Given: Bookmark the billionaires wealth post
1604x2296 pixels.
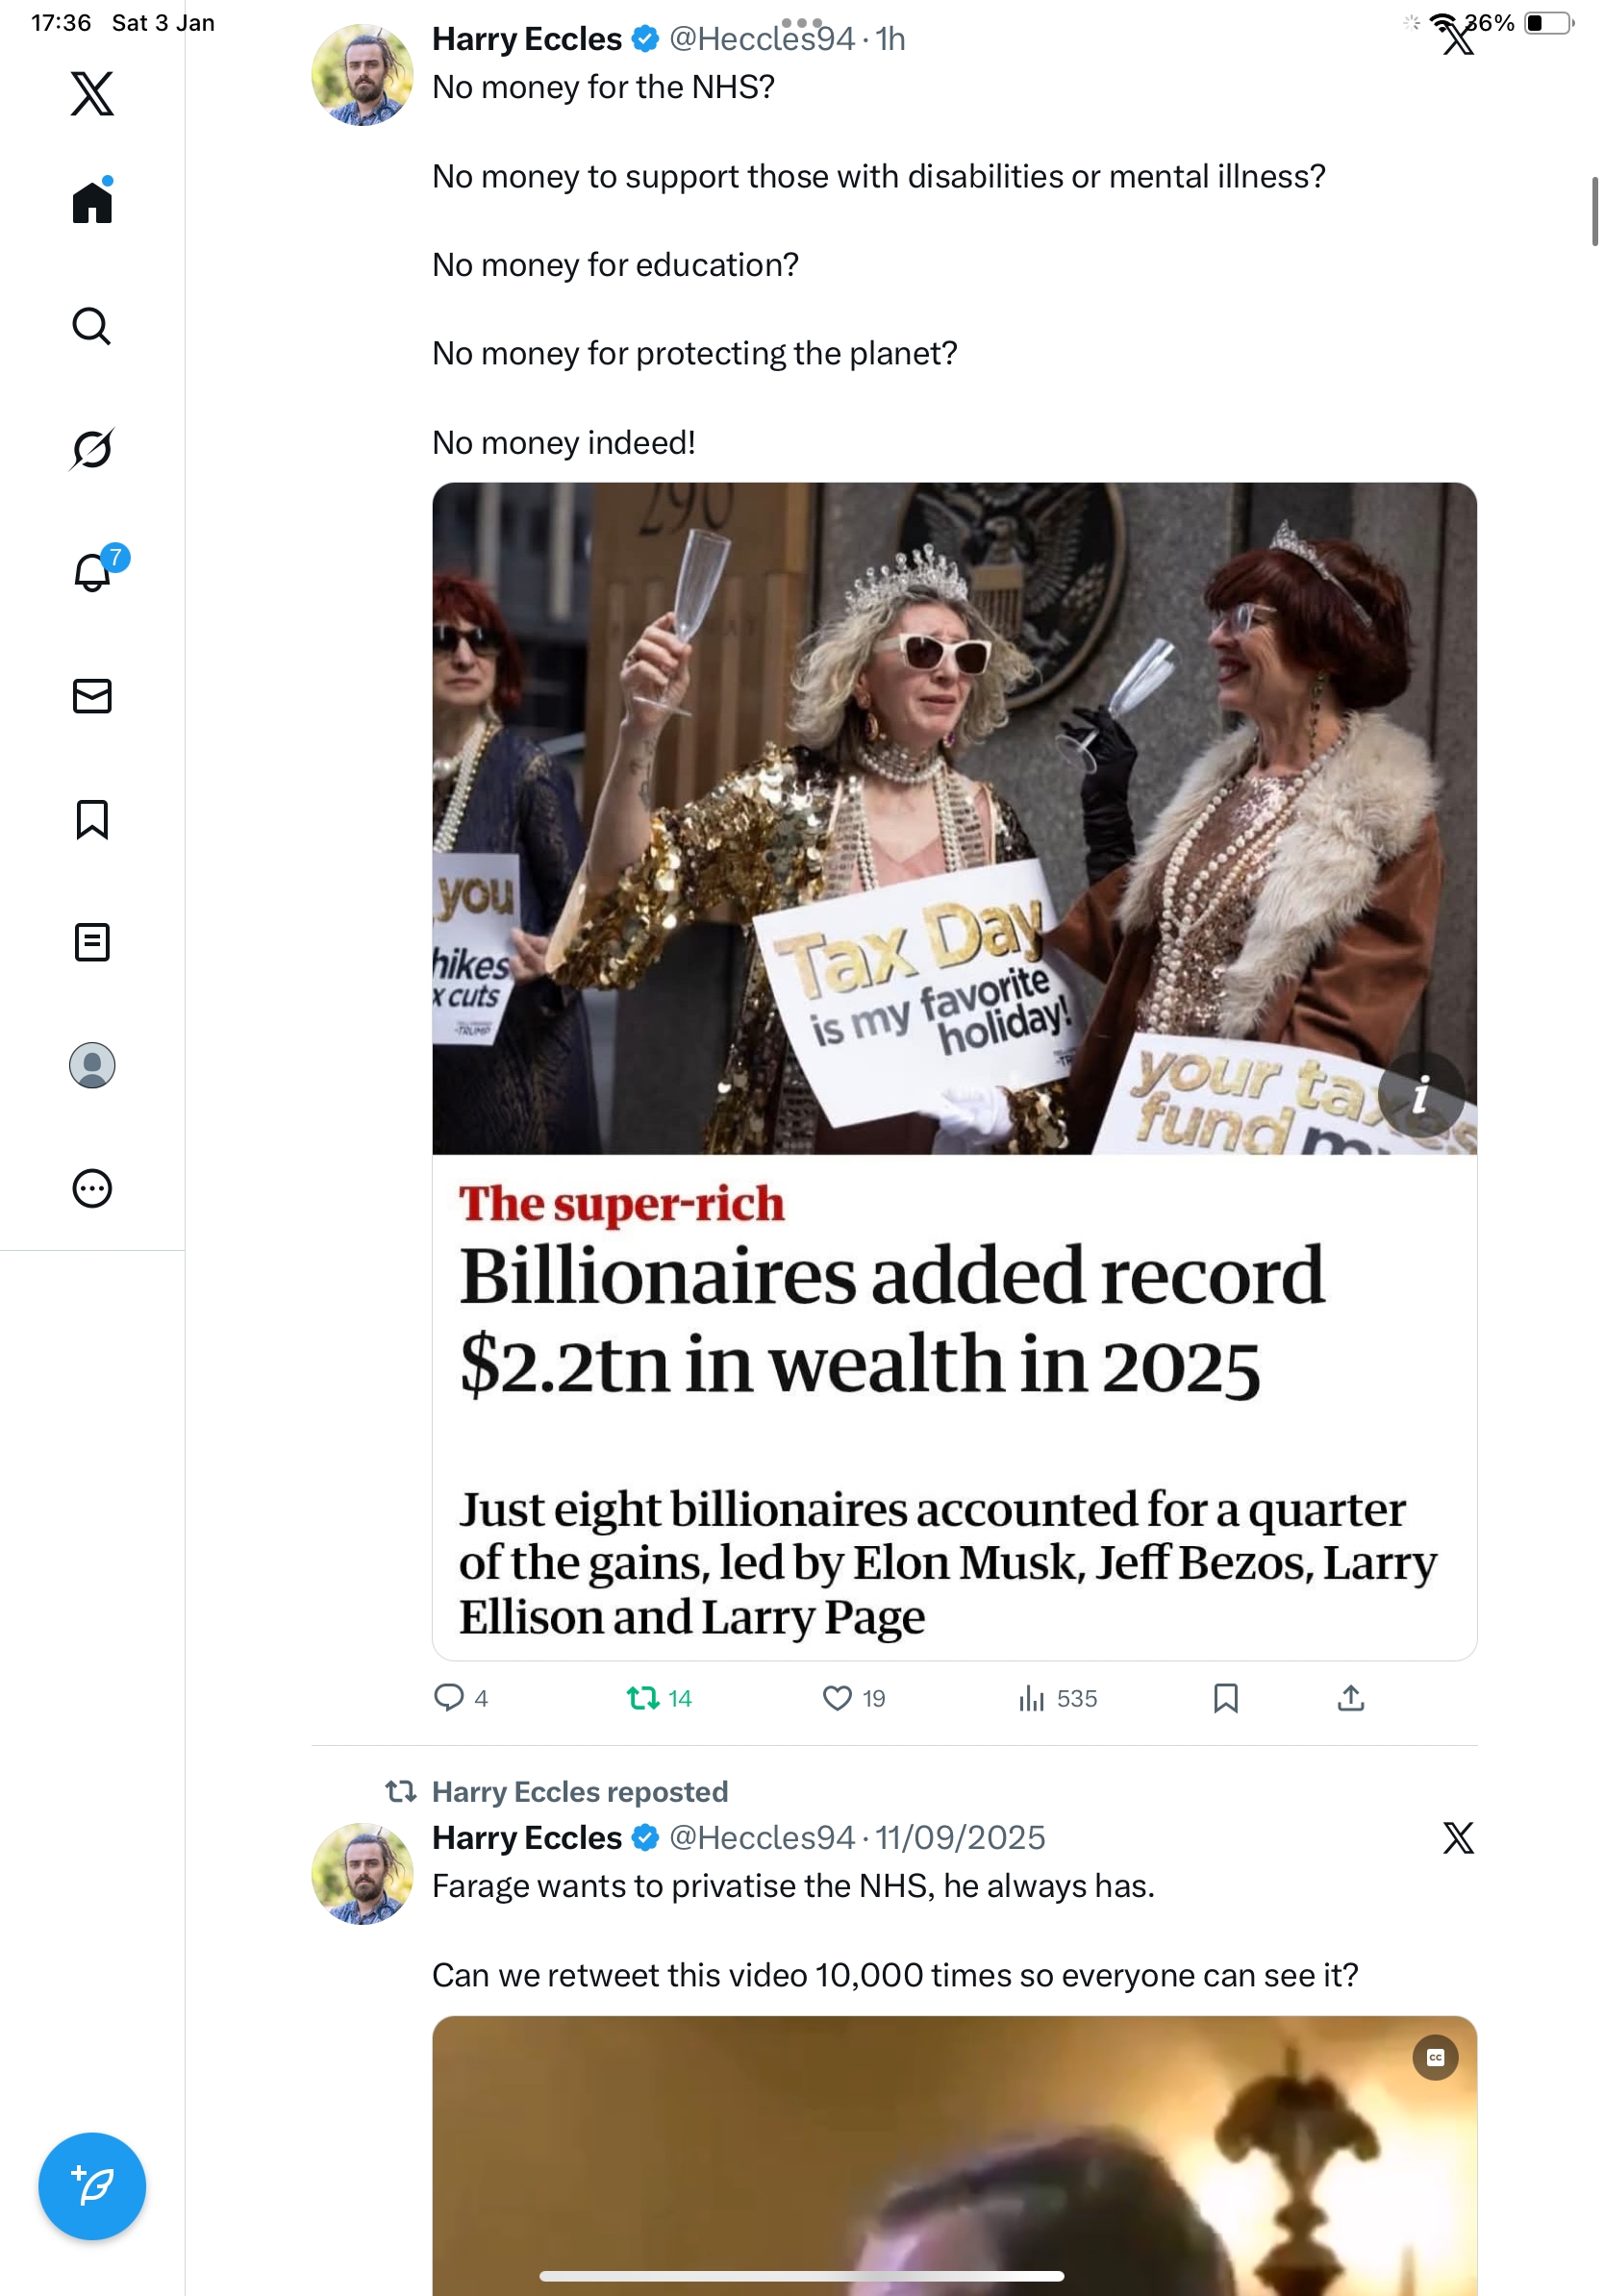Looking at the screenshot, I should pos(1225,1698).
